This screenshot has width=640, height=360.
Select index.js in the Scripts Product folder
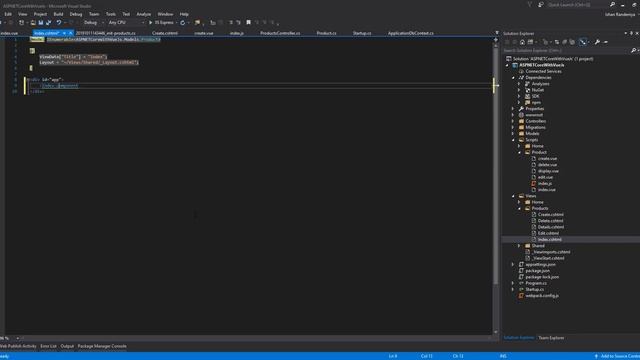[x=544, y=184]
